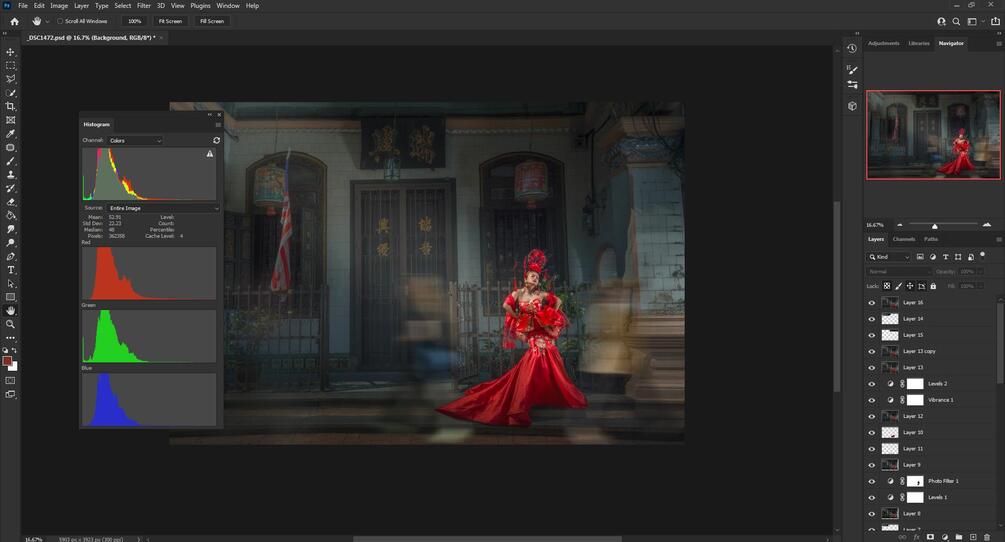
Task: Select the Brush tool
Action: point(10,161)
